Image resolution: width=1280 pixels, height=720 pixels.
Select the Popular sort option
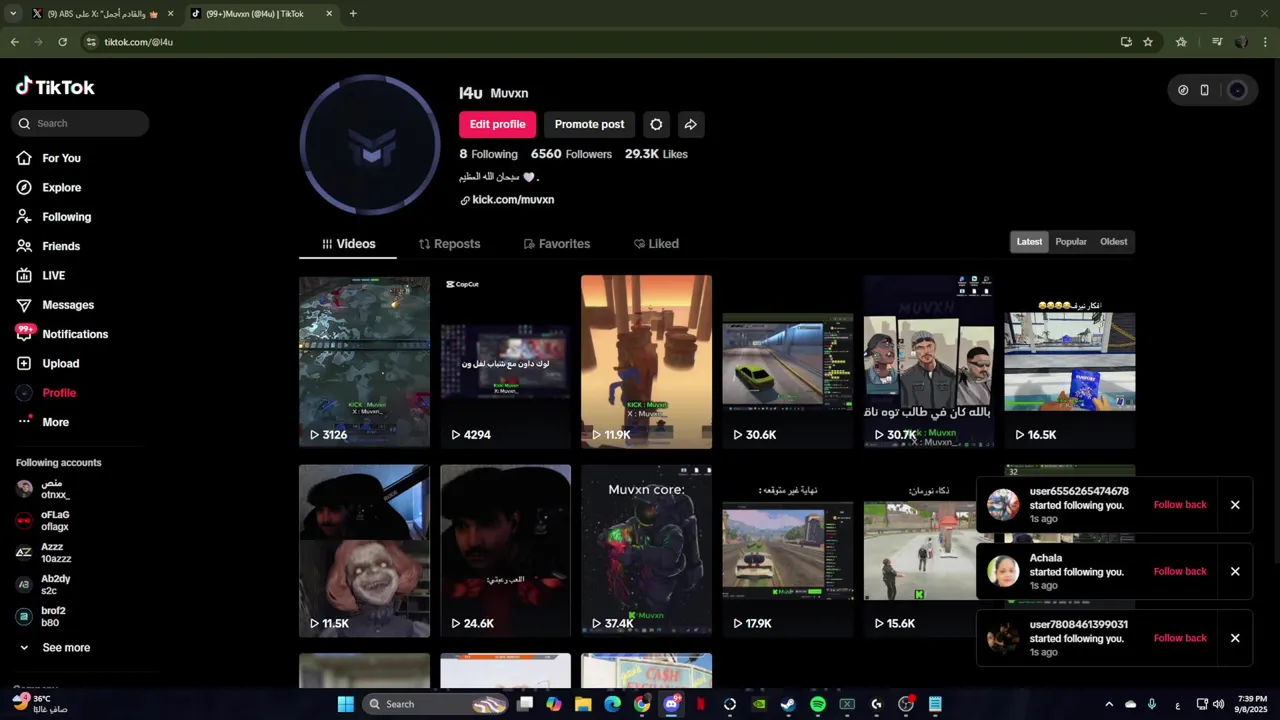1071,242
